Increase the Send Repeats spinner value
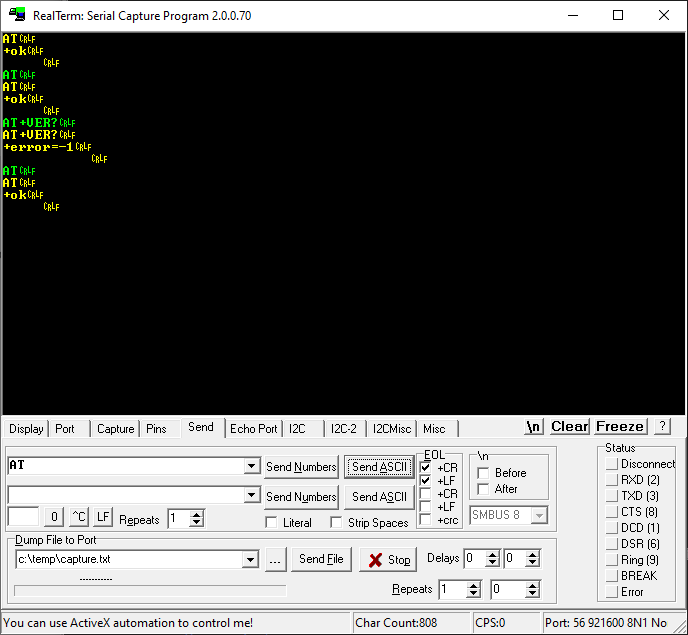The width and height of the screenshot is (688, 635). point(197,515)
